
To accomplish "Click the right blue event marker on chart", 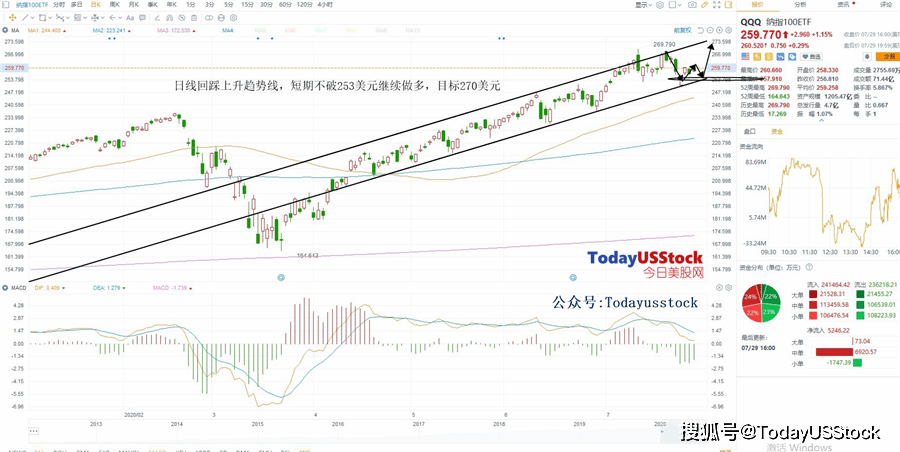I will point(572,277).
